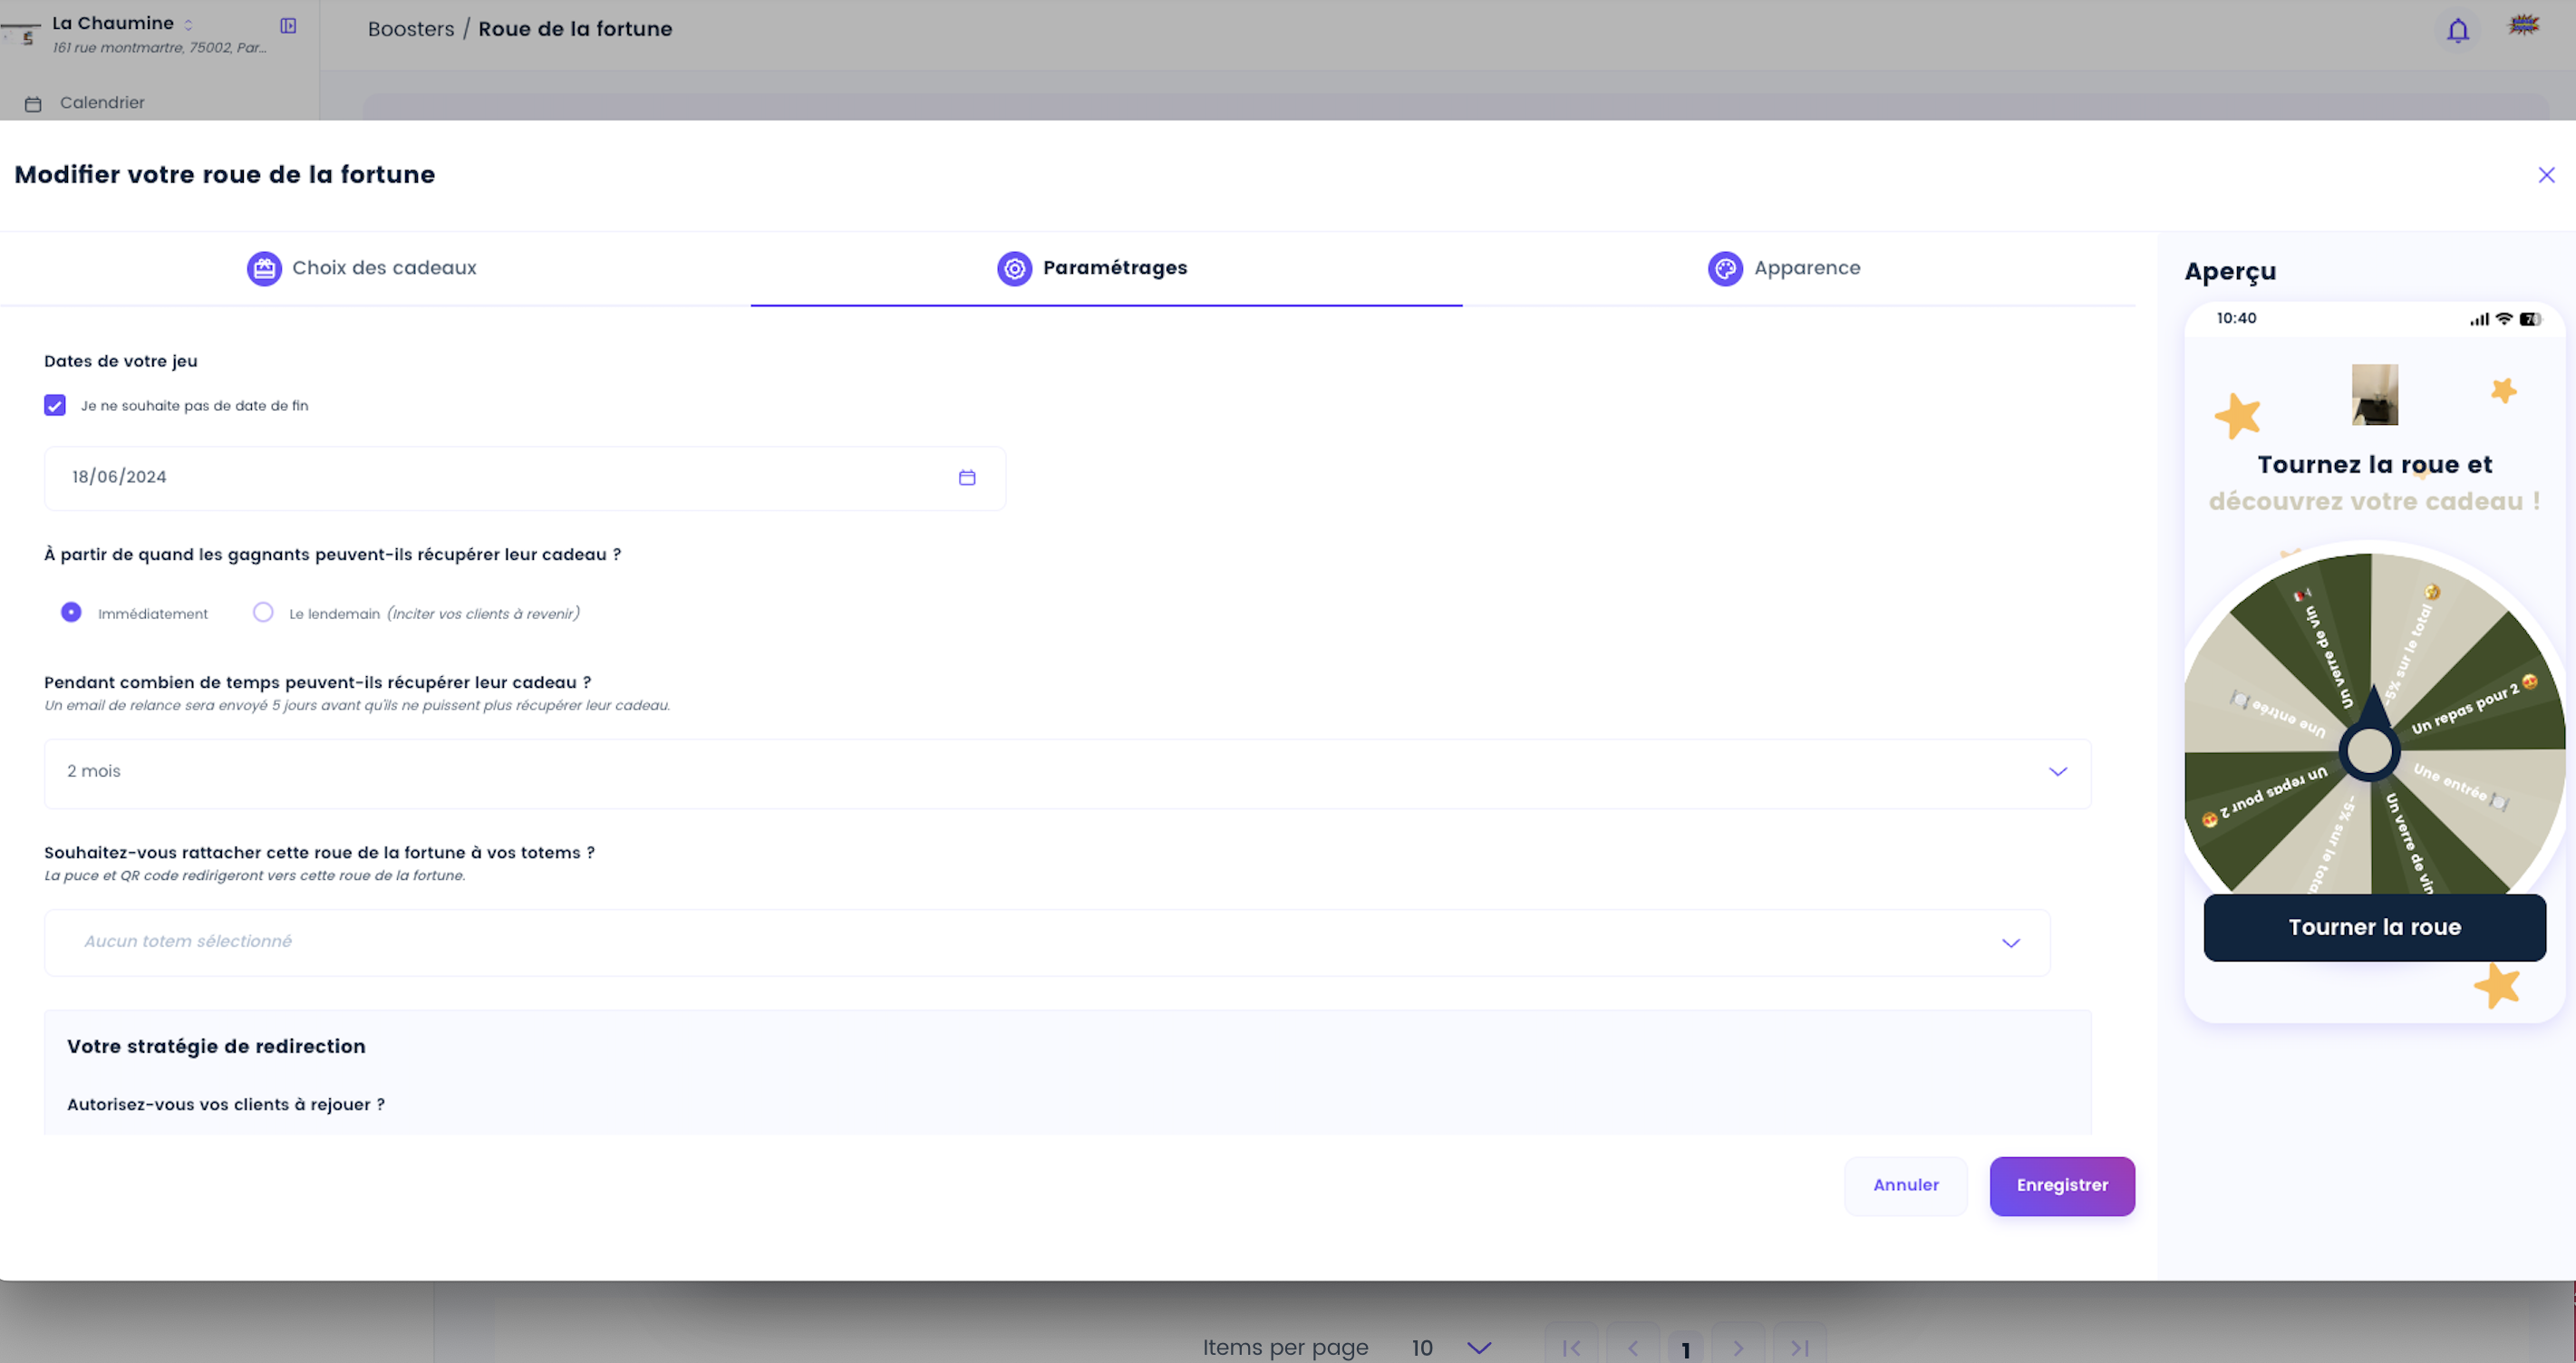Open the '2 mois' duration dropdown

(x=1067, y=773)
